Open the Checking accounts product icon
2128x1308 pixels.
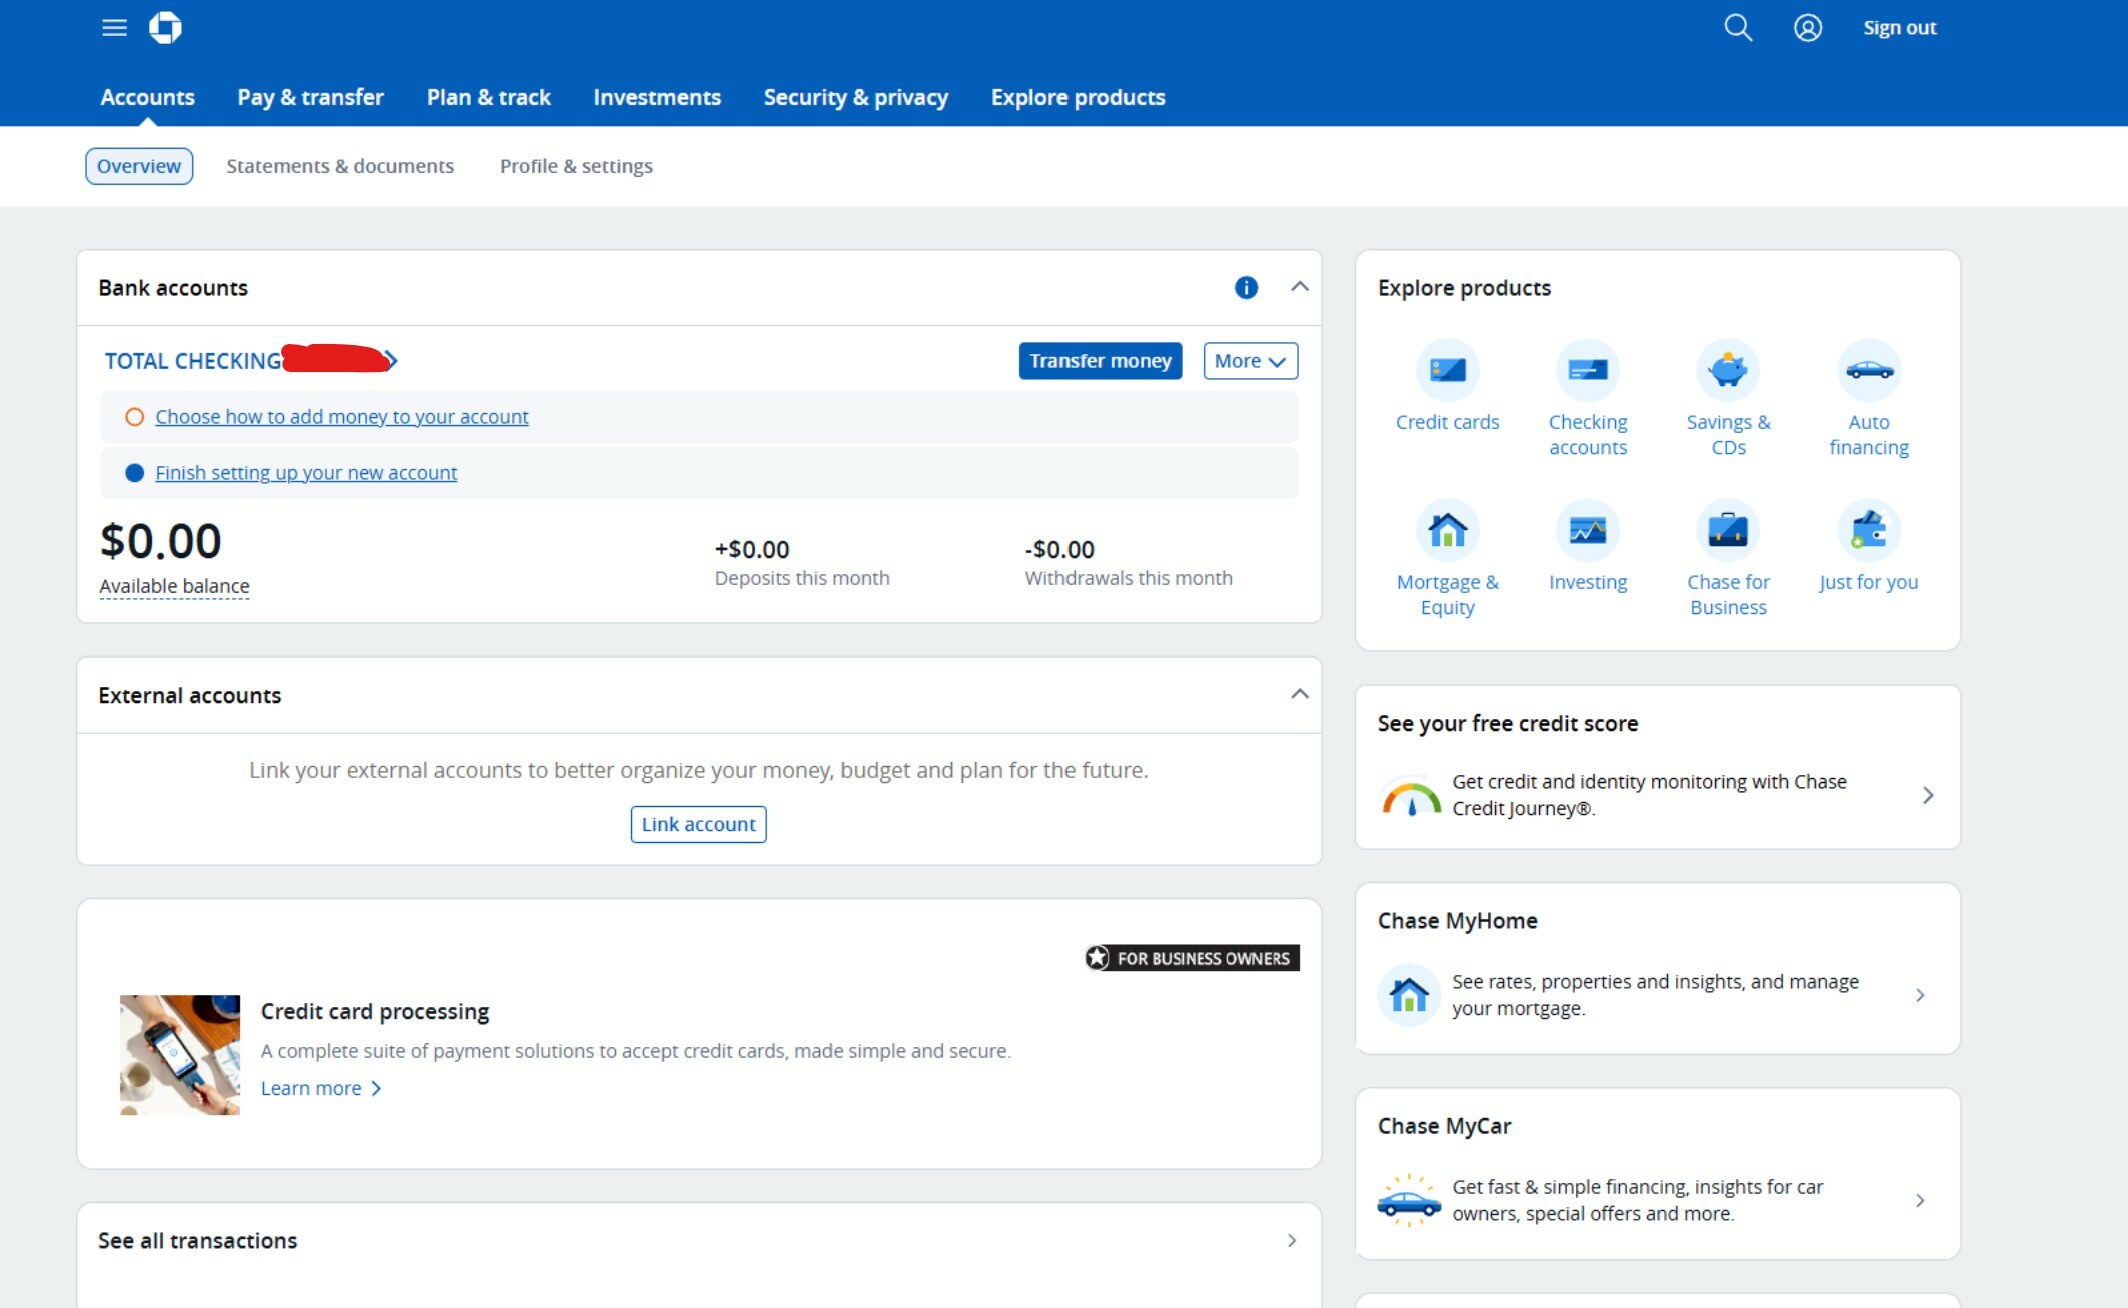click(1588, 370)
